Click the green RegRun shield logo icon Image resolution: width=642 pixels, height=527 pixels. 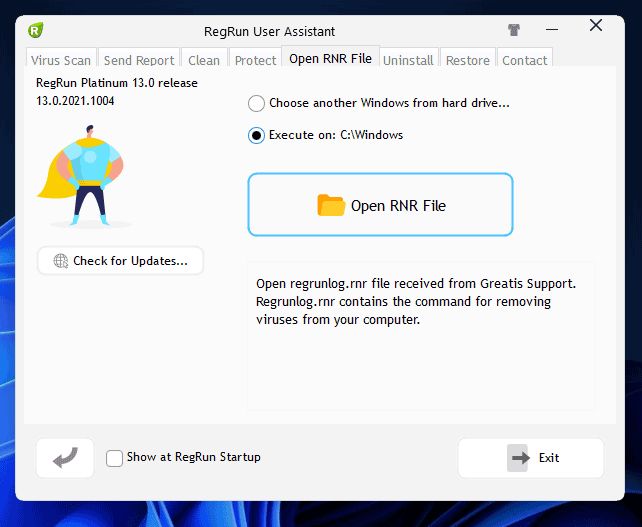click(x=36, y=30)
